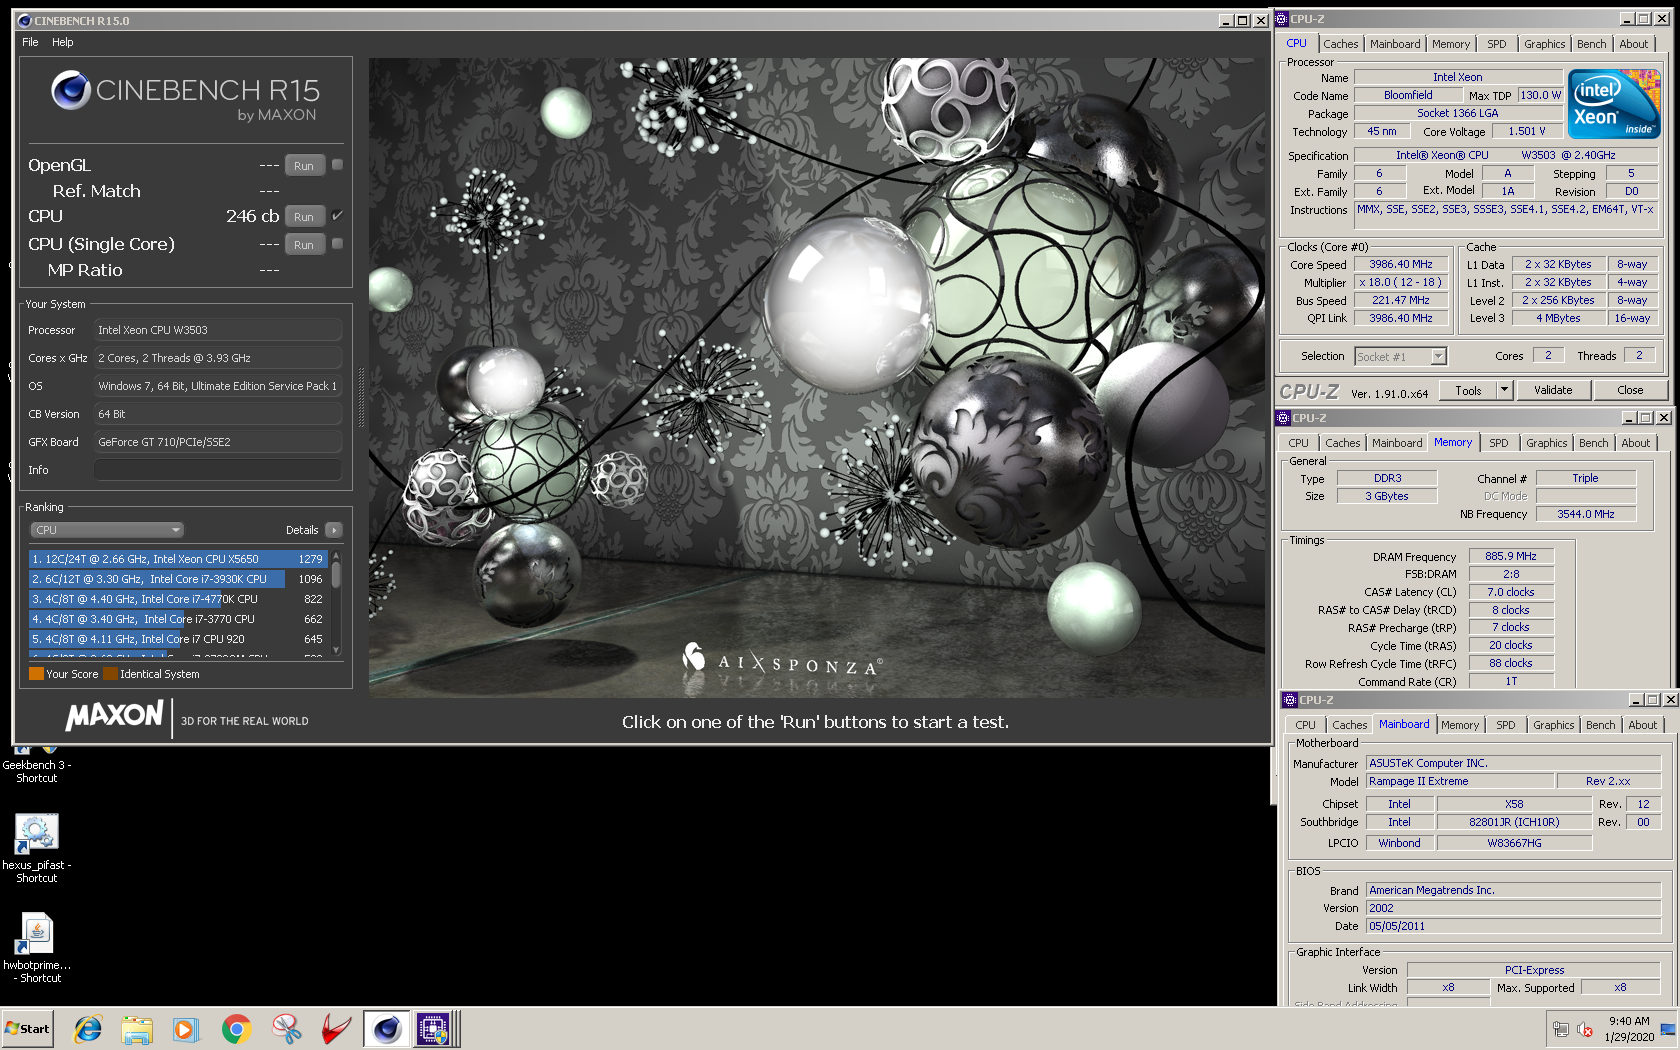Switch to Cinebench via its taskbar icon
The image size is (1680, 1050).
[386, 1029]
